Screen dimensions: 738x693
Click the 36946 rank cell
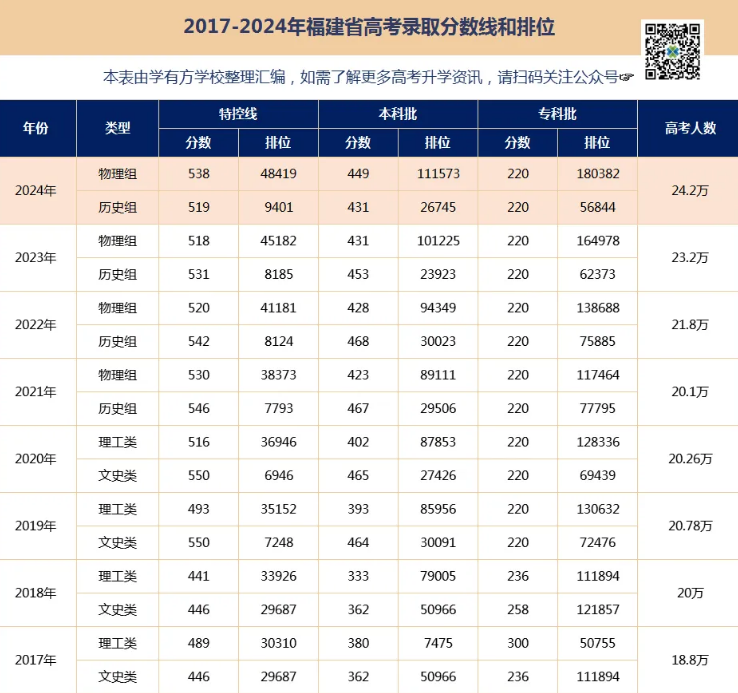[279, 442]
